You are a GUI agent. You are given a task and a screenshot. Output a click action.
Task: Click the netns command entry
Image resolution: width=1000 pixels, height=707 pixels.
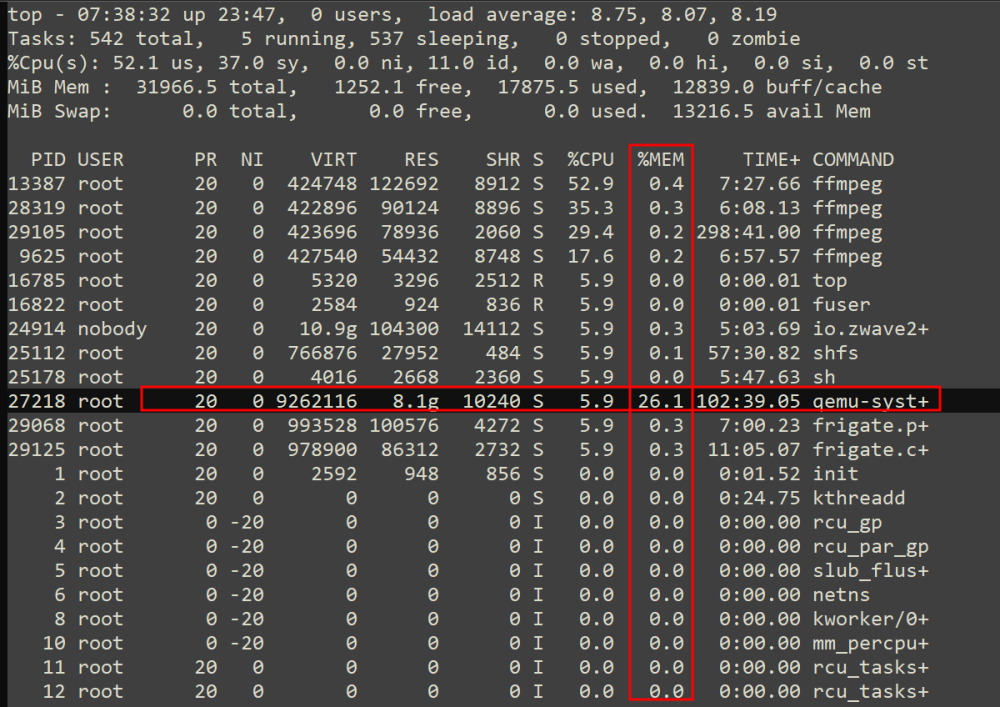click(x=841, y=595)
